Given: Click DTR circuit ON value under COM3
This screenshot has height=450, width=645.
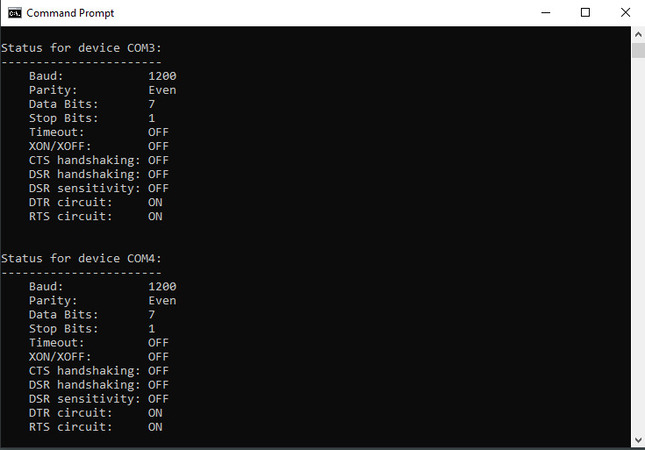Looking at the screenshot, I should pyautogui.click(x=155, y=202).
